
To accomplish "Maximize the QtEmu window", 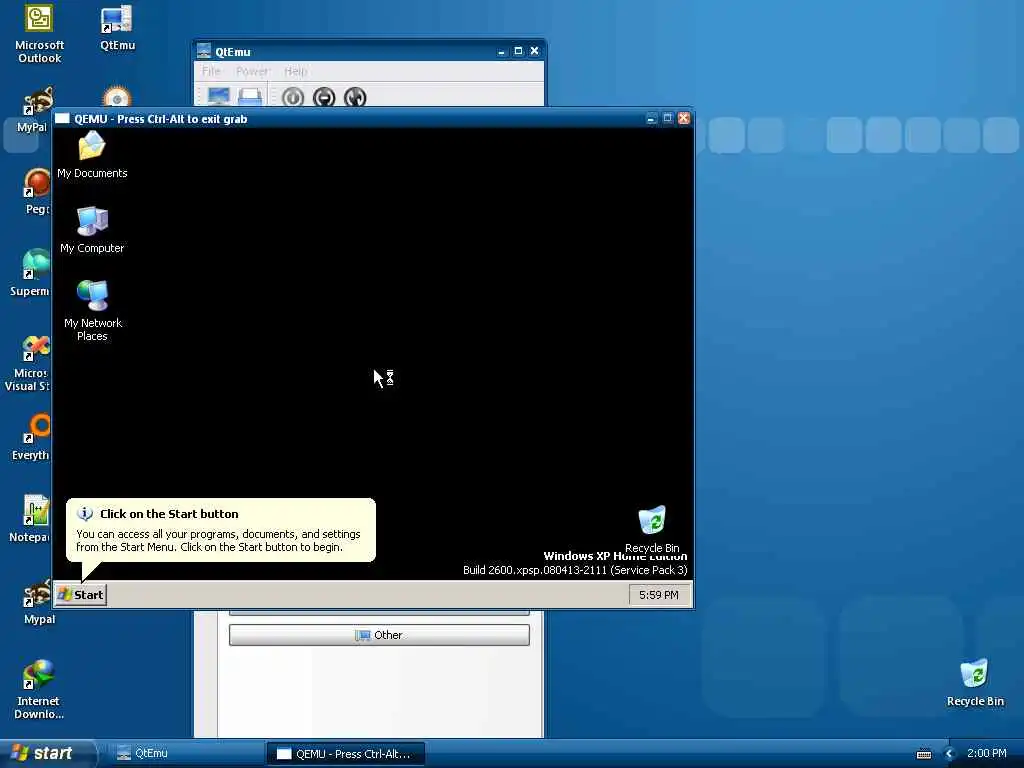I will (x=518, y=51).
